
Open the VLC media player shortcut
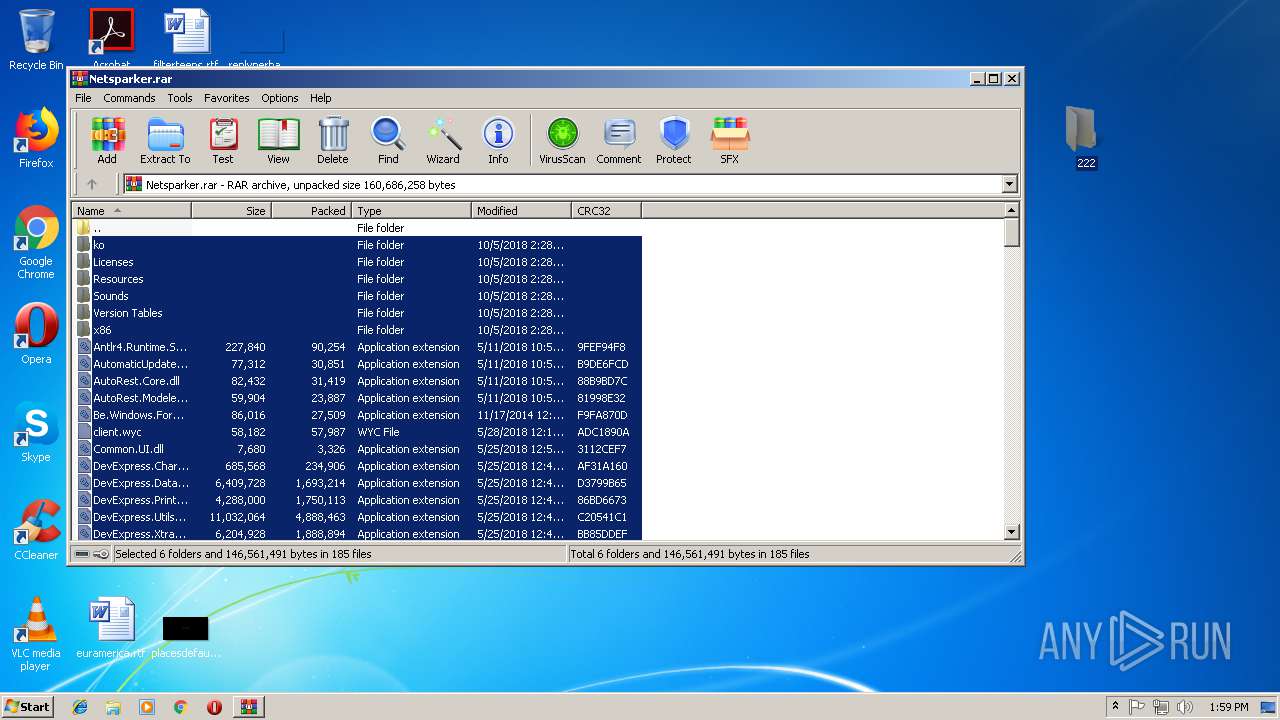tap(36, 634)
